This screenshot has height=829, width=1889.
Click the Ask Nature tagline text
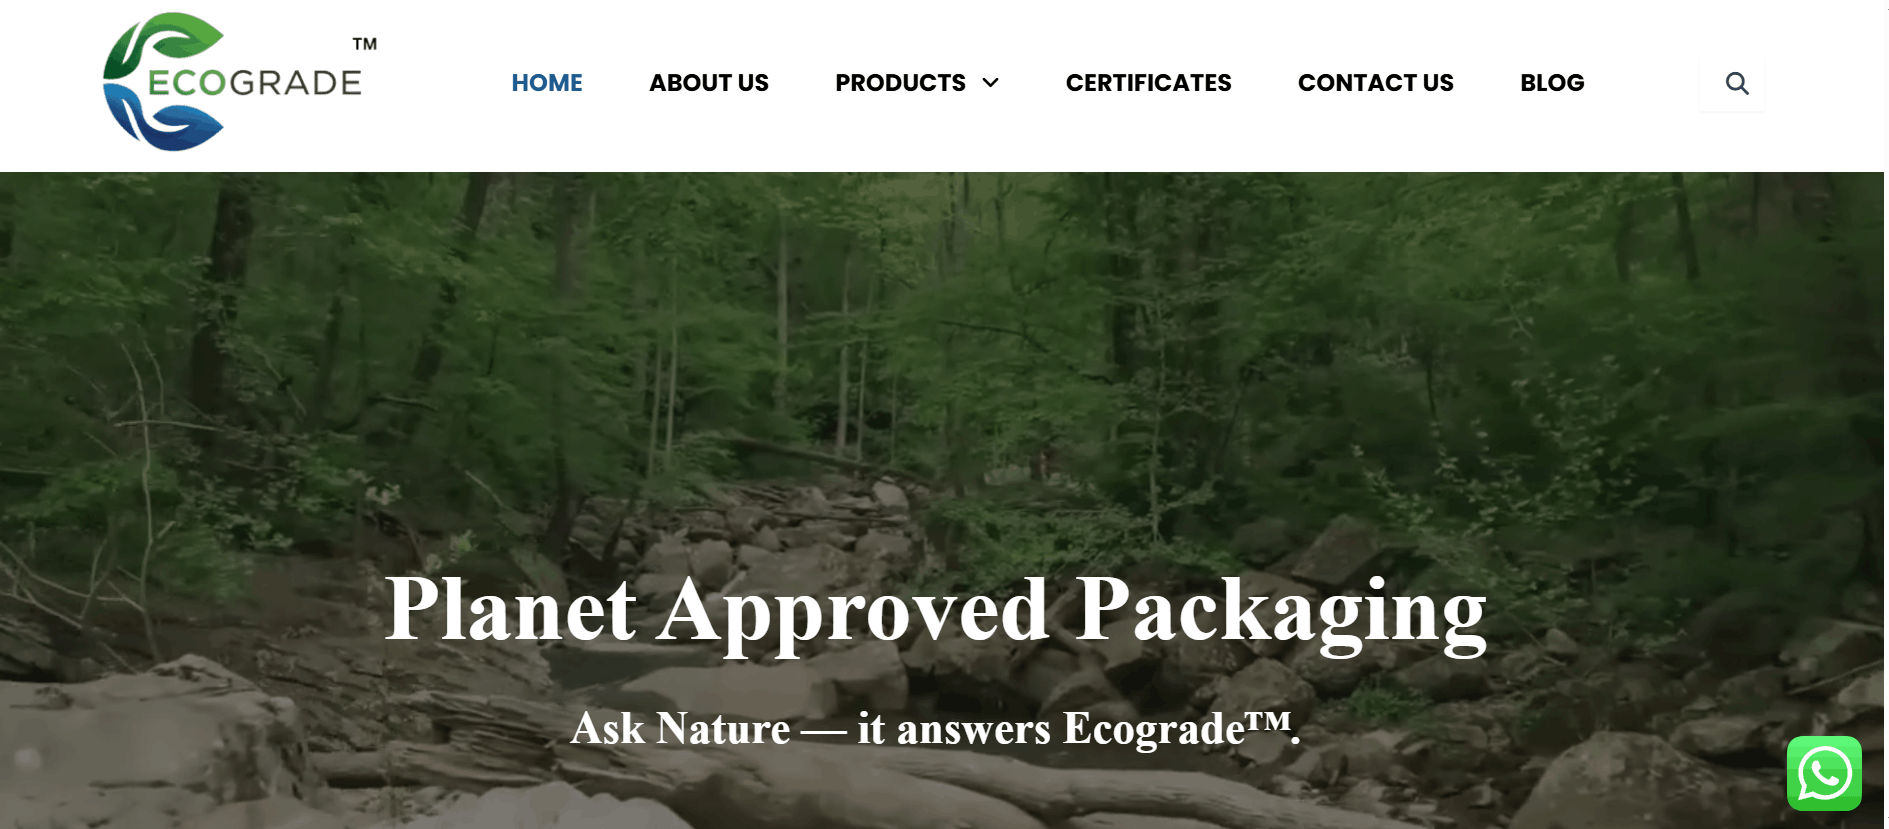point(936,728)
